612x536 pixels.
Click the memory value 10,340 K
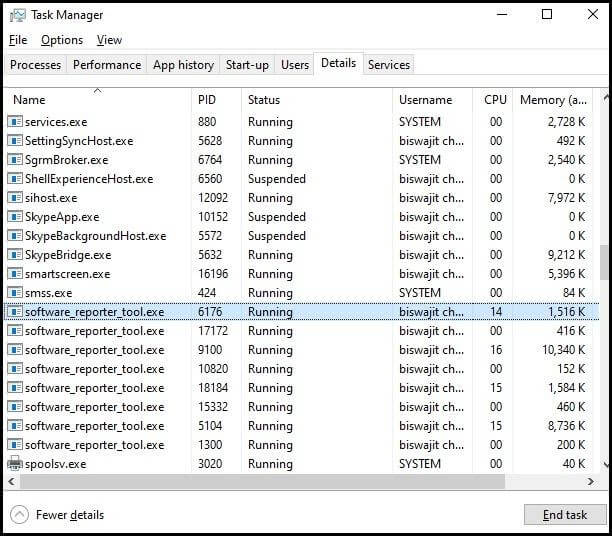click(x=564, y=350)
